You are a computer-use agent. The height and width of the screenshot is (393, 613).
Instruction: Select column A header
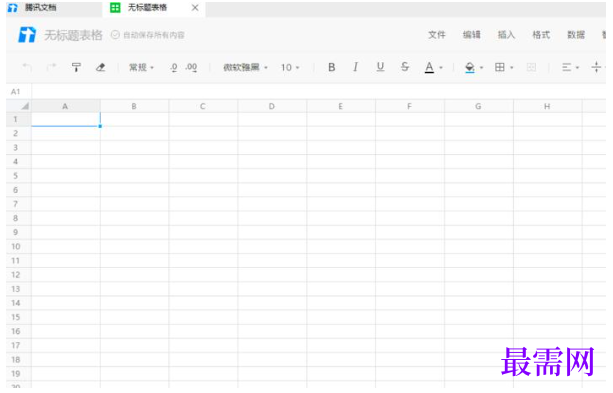66,106
